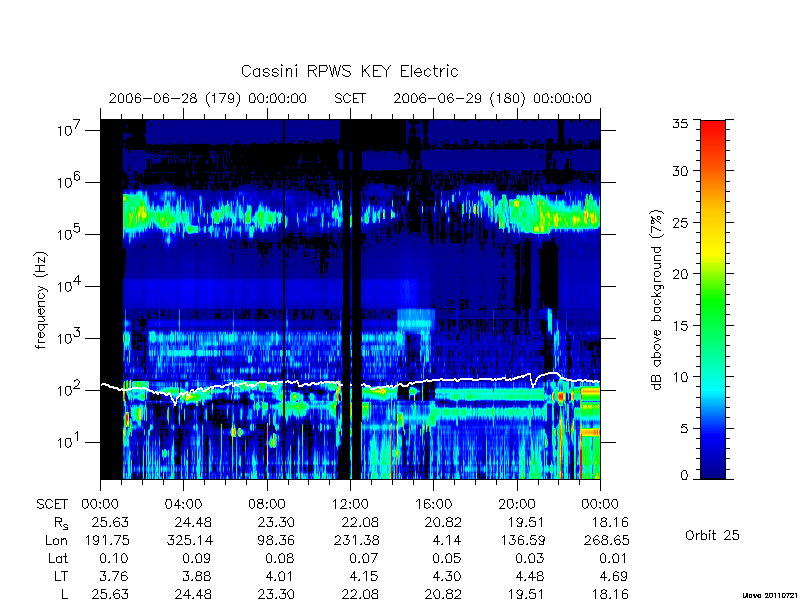Click Rs value 20.82
This screenshot has height=600, width=800.
pyautogui.click(x=443, y=522)
